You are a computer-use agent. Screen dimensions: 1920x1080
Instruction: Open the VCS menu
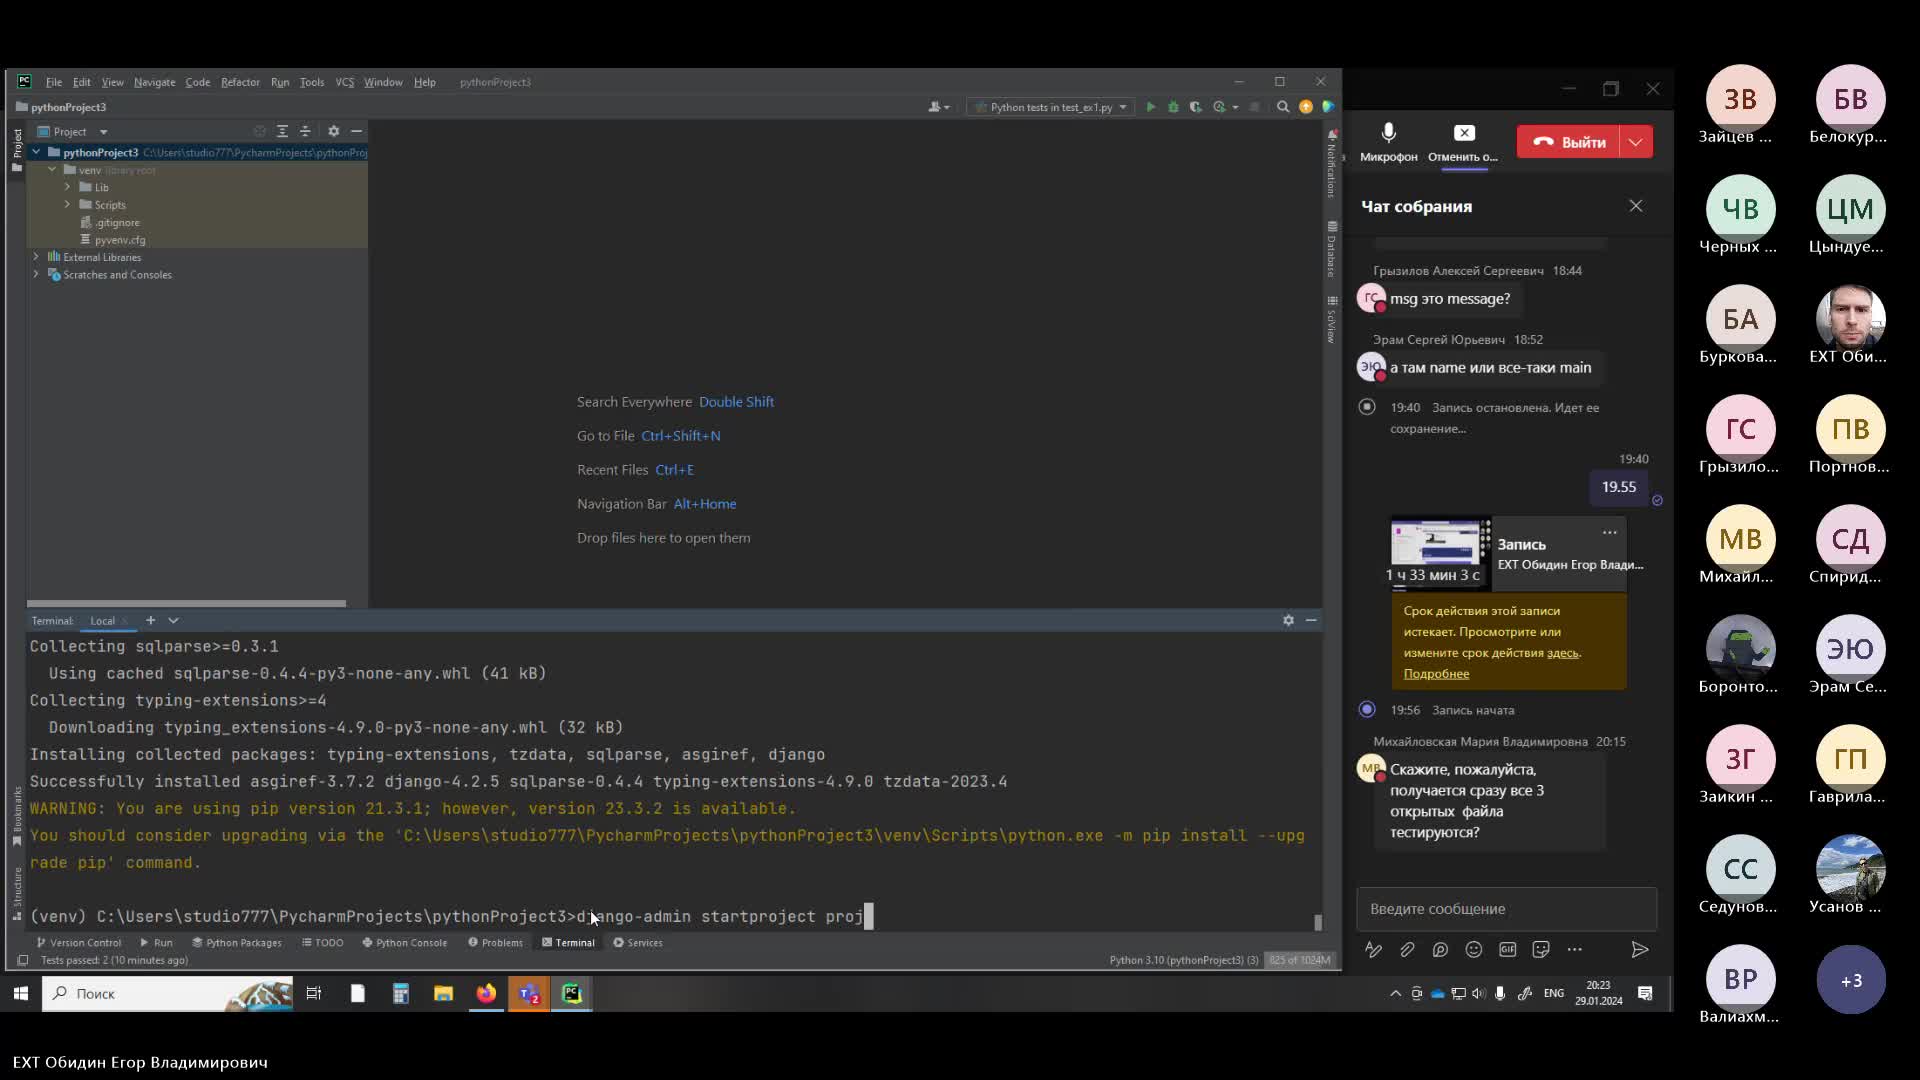pos(345,82)
